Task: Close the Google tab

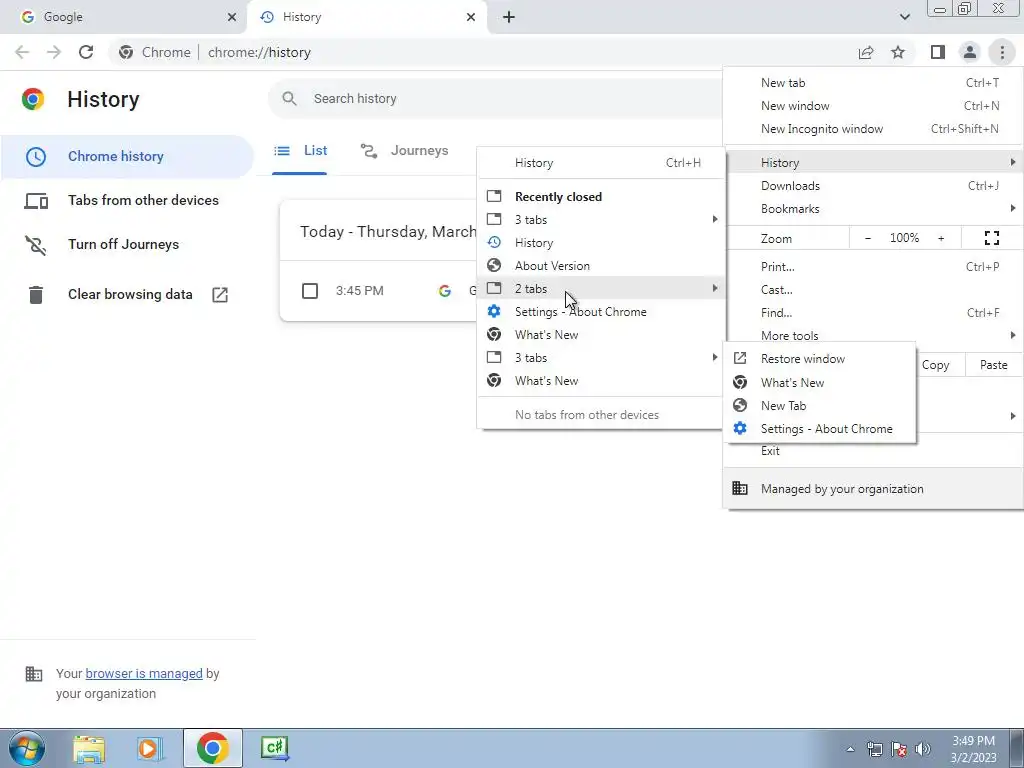Action: tap(232, 17)
